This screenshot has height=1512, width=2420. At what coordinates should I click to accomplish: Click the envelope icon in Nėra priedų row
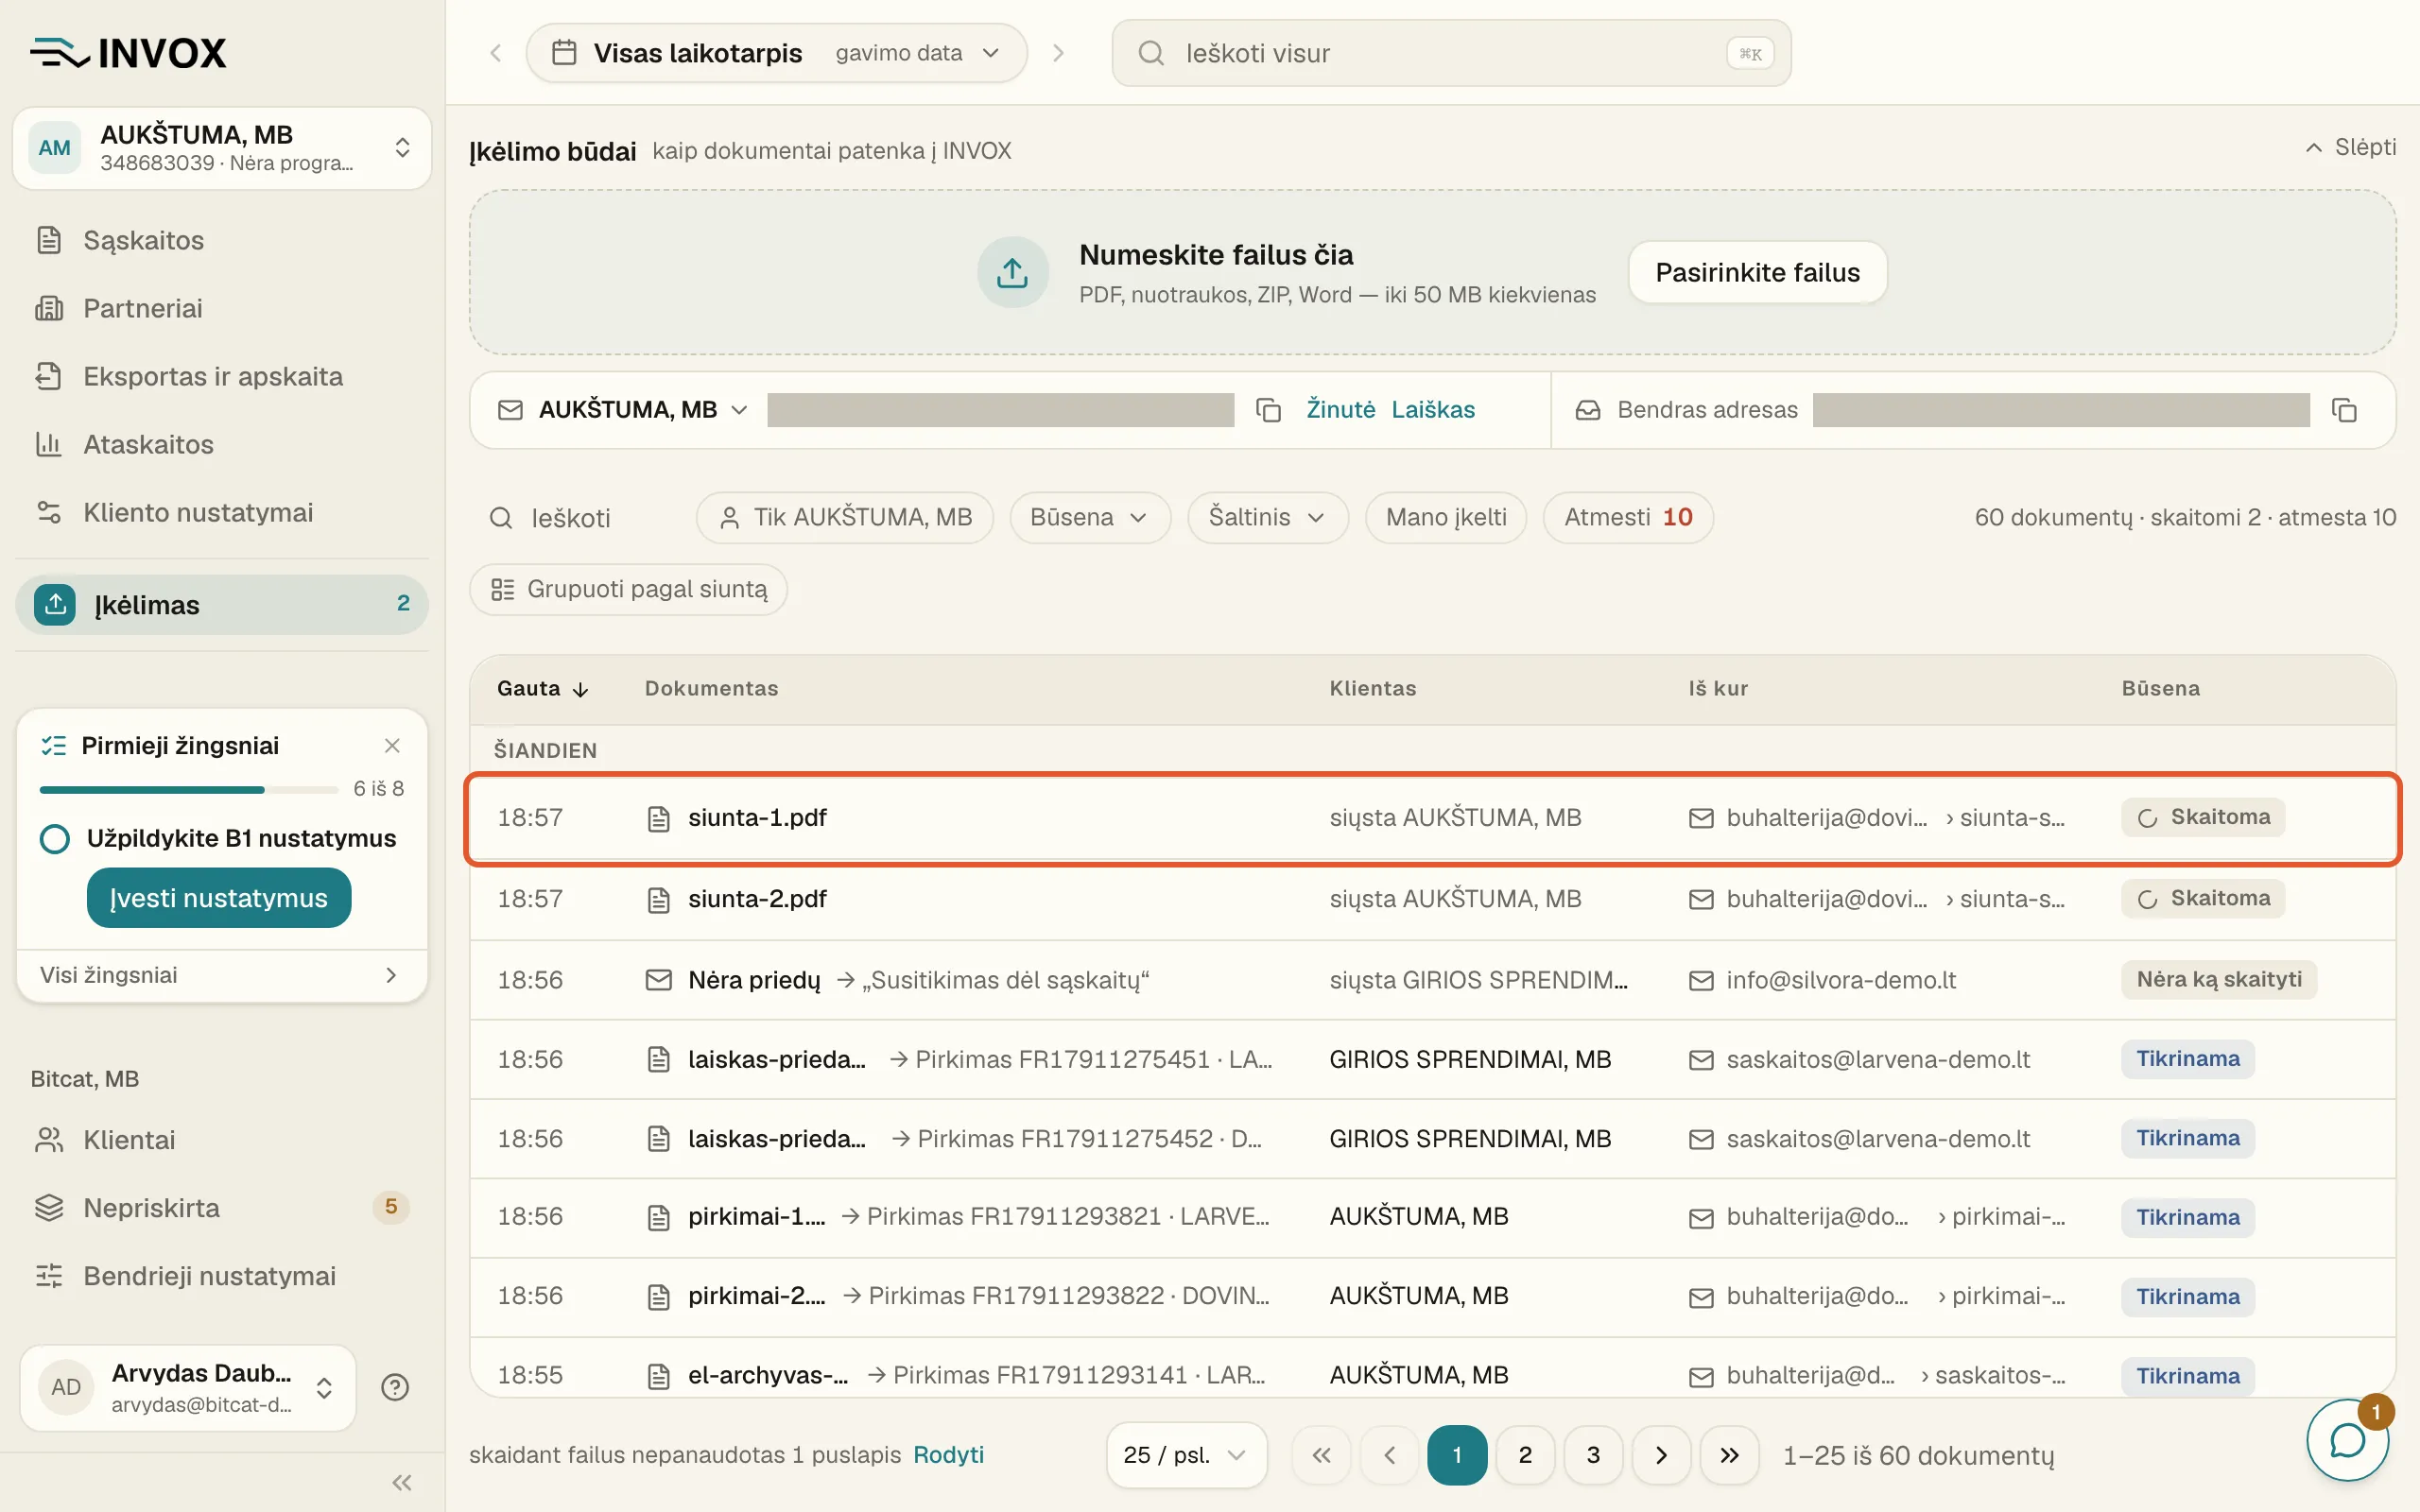point(658,980)
